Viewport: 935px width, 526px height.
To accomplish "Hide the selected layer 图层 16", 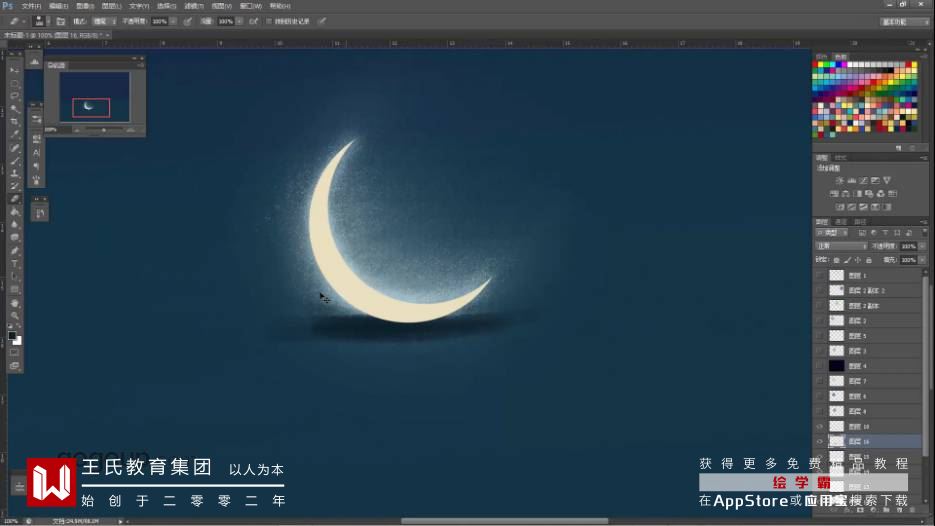I will pyautogui.click(x=820, y=441).
